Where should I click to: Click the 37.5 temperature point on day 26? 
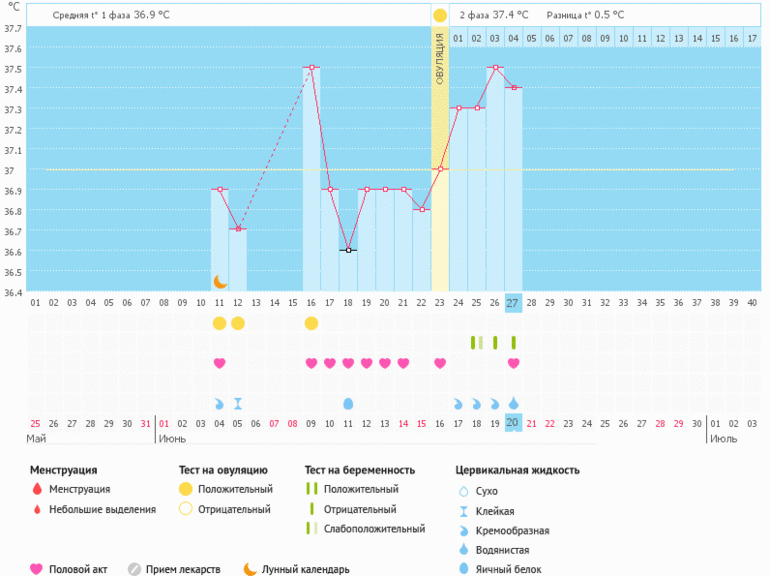[495, 67]
